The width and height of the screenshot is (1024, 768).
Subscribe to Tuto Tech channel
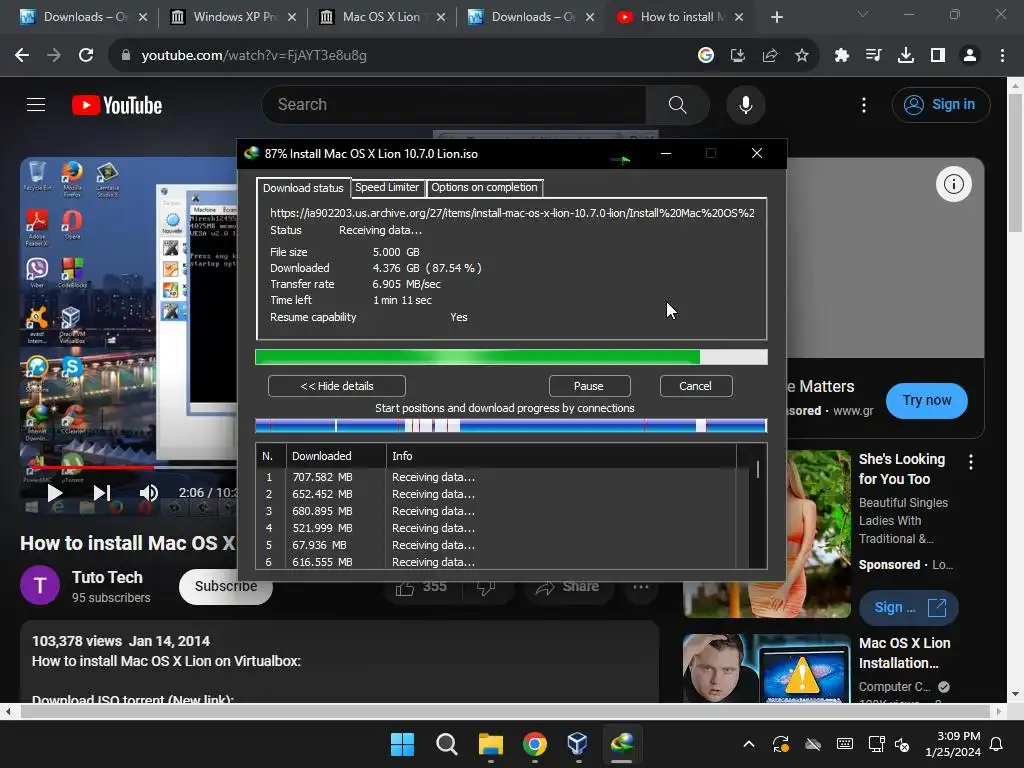[x=225, y=586]
